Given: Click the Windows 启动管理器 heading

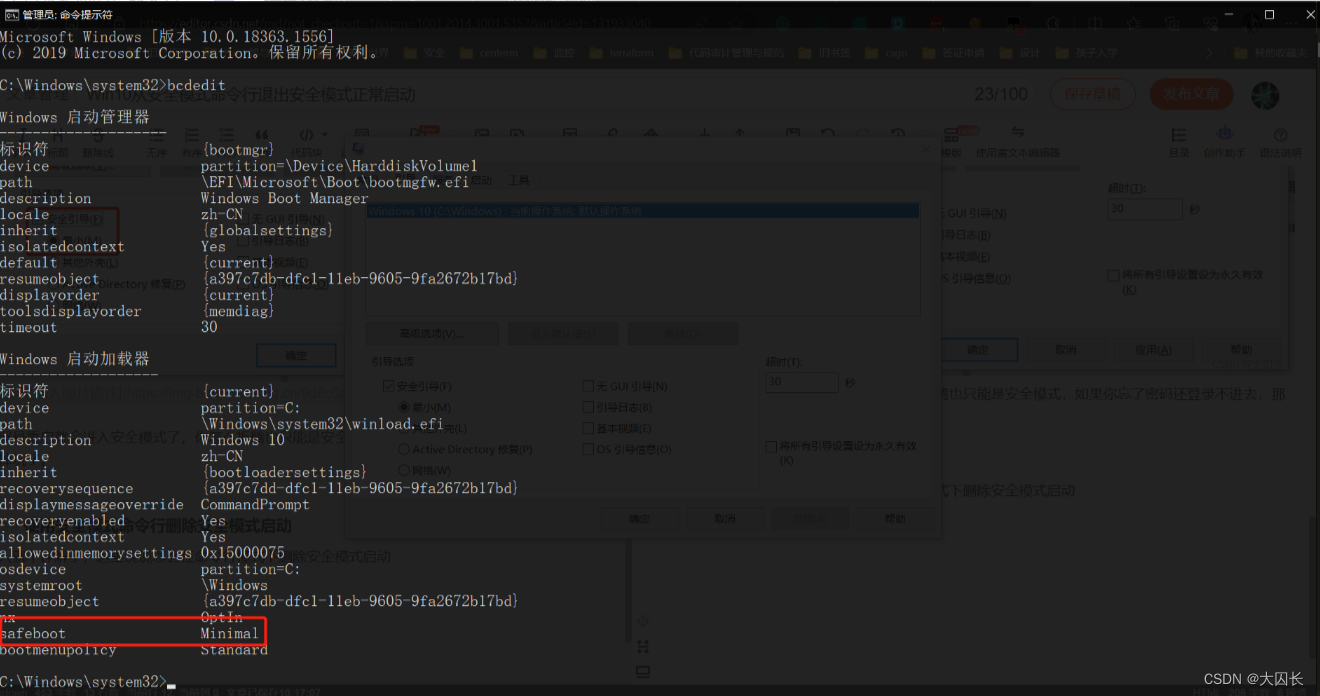Looking at the screenshot, I should pyautogui.click(x=75, y=118).
